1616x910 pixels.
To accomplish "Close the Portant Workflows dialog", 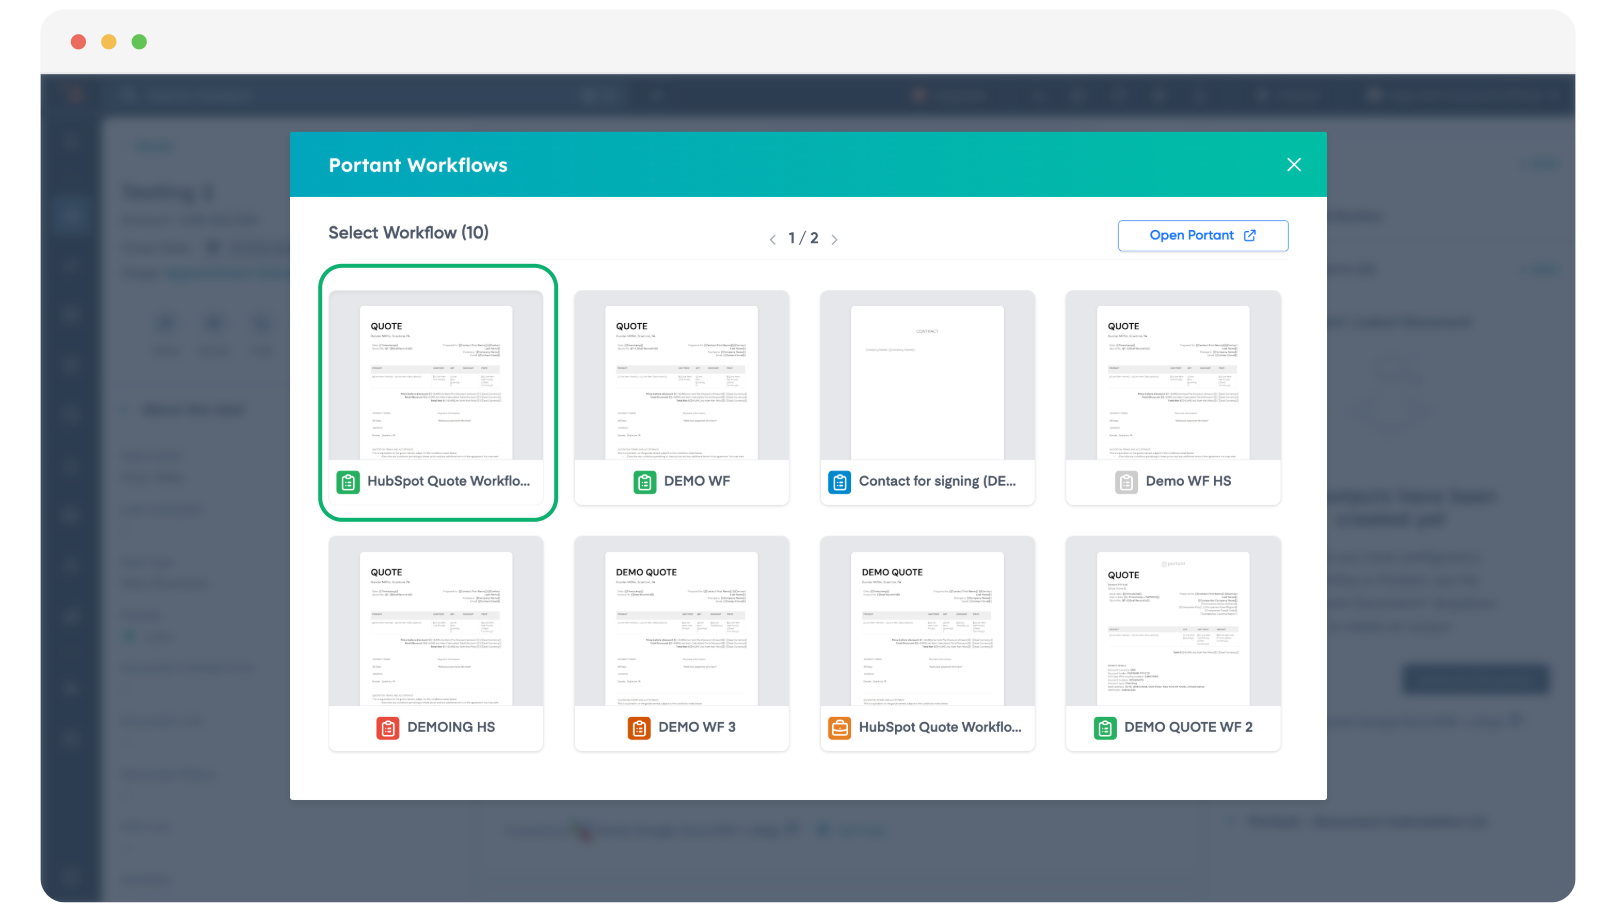I will pyautogui.click(x=1293, y=165).
